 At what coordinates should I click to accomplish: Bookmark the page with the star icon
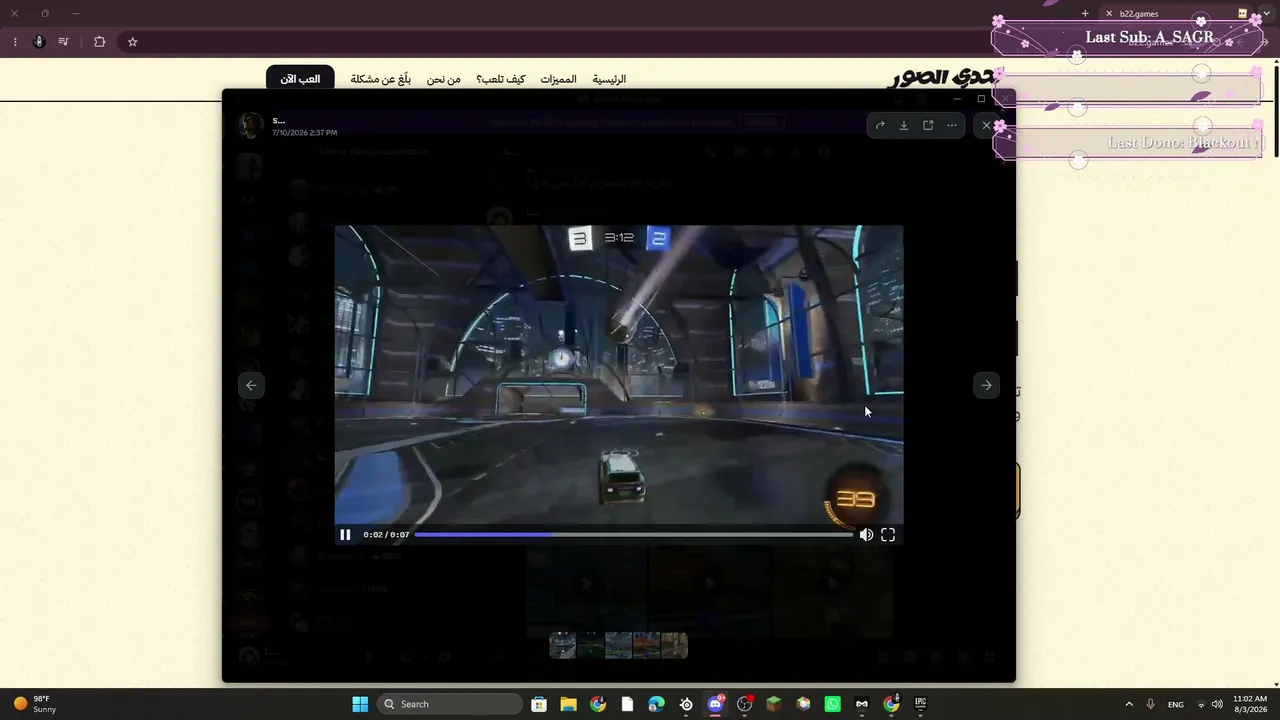pos(132,42)
